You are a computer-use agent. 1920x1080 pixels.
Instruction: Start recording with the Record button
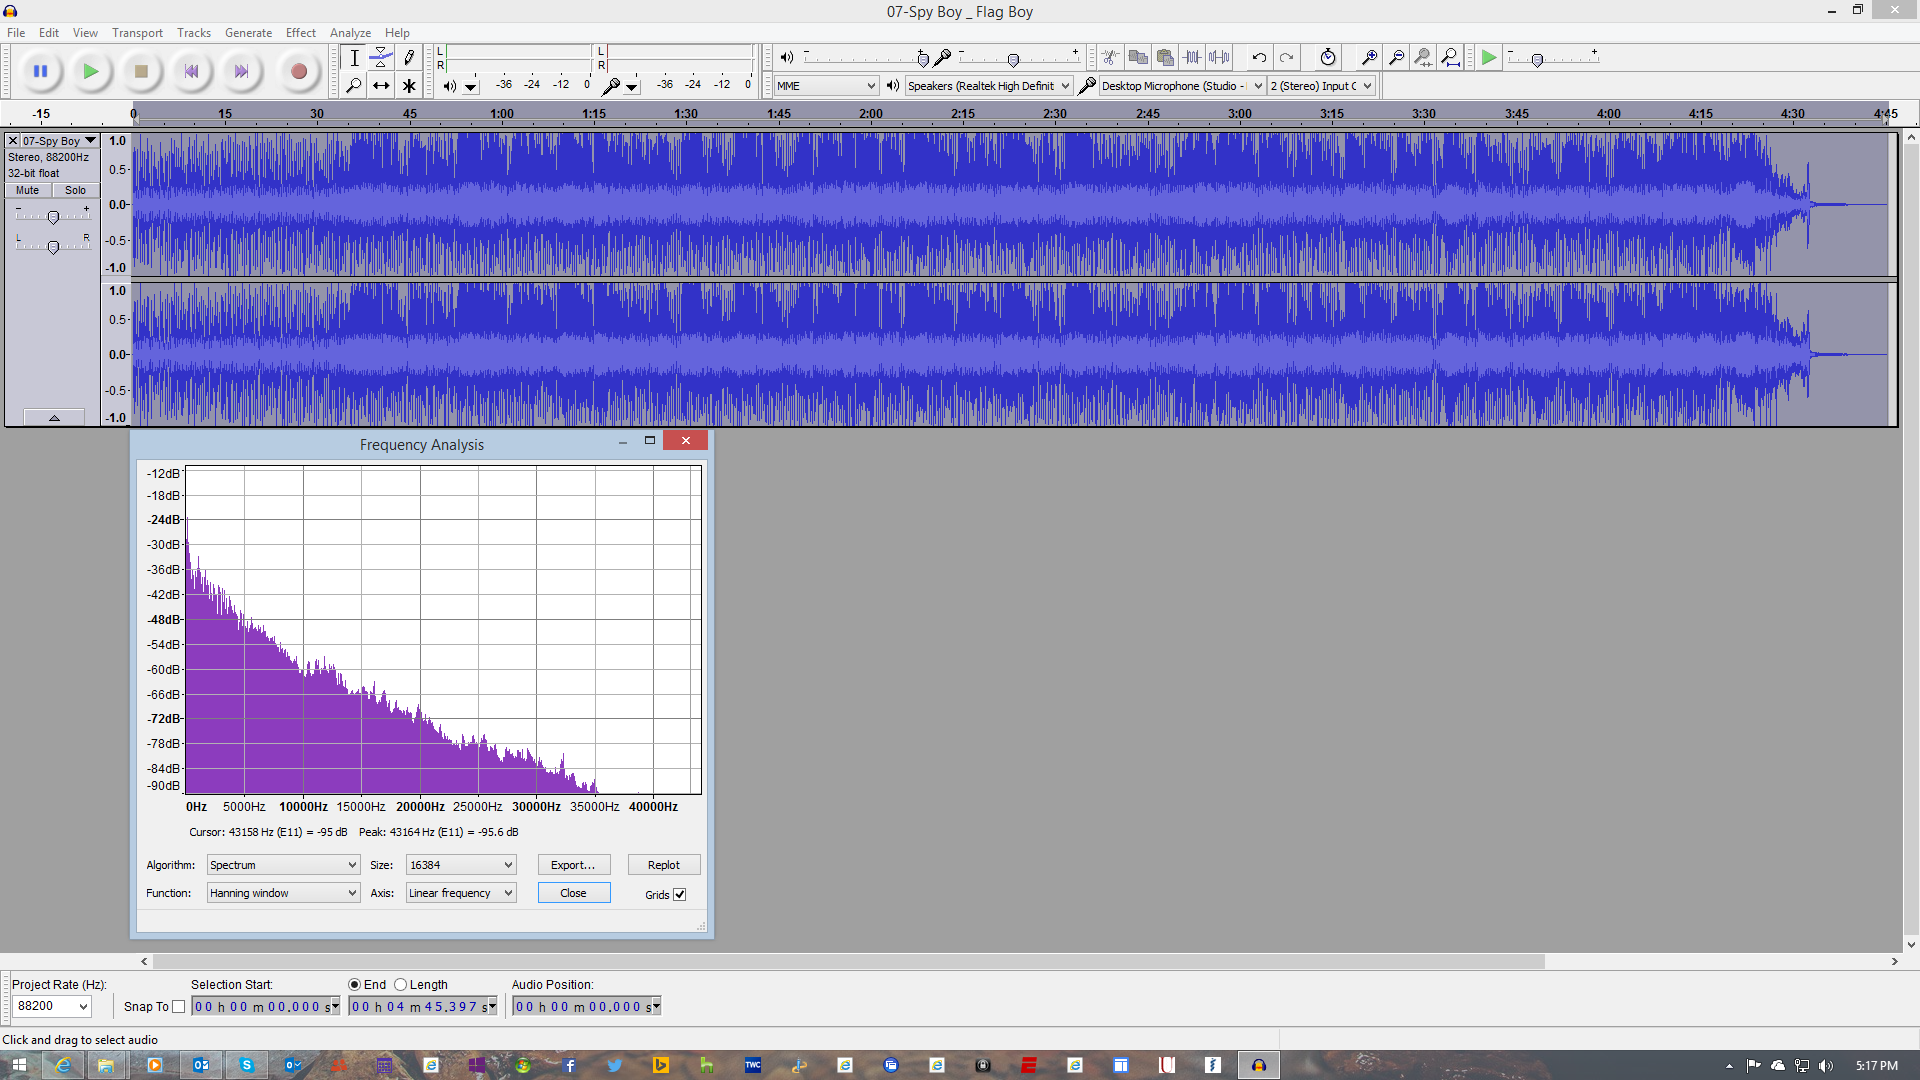tap(298, 71)
